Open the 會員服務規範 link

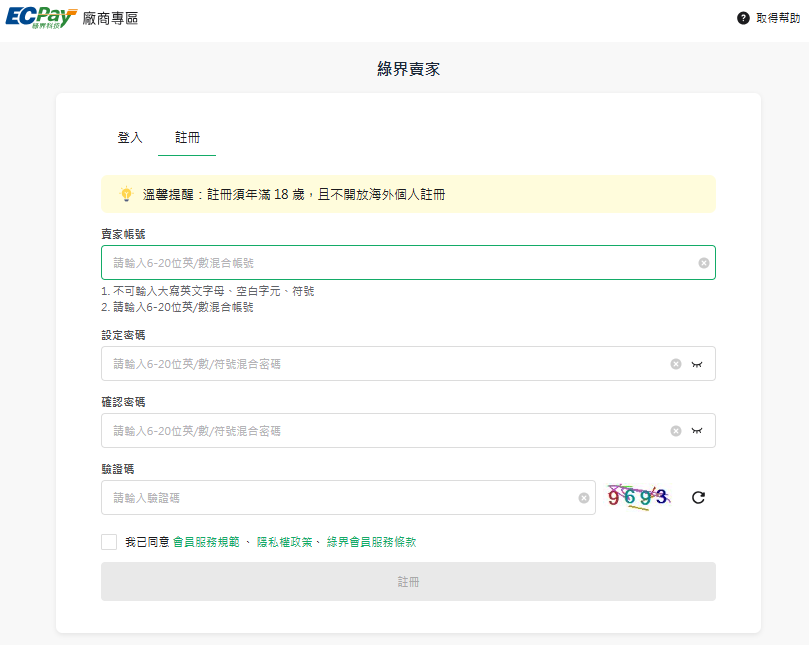[205, 542]
